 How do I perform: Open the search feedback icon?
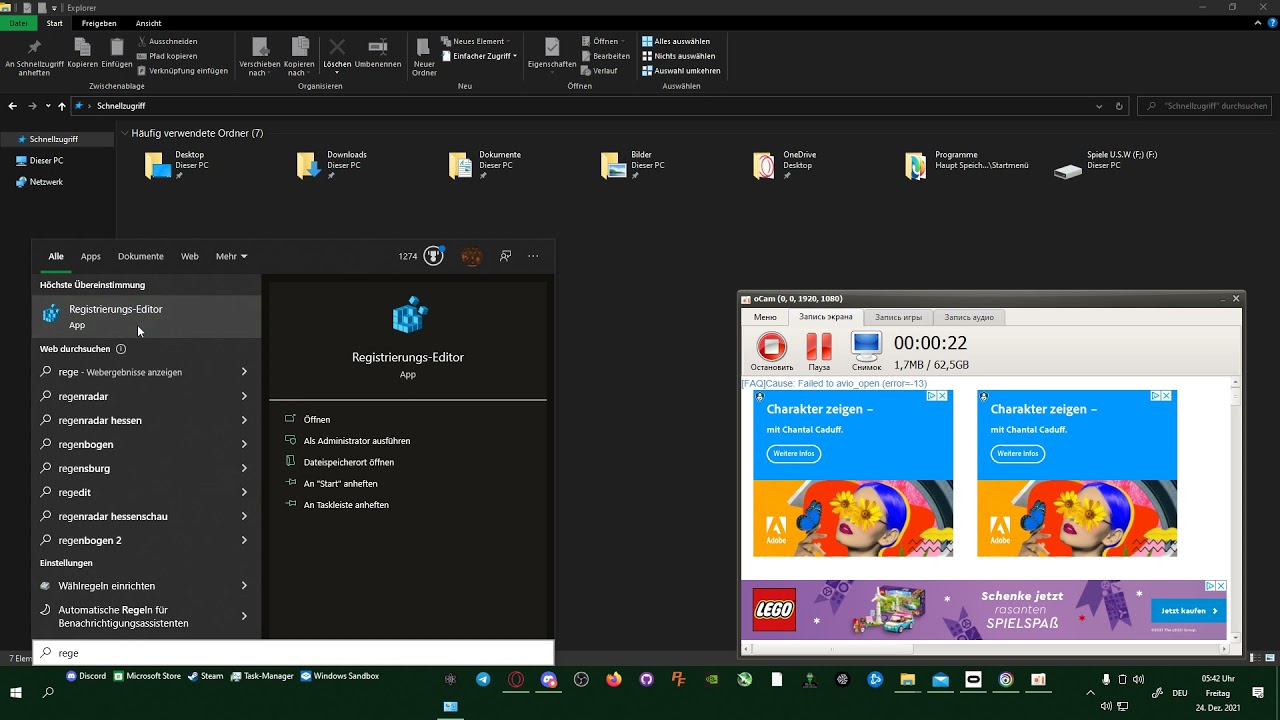coord(505,256)
